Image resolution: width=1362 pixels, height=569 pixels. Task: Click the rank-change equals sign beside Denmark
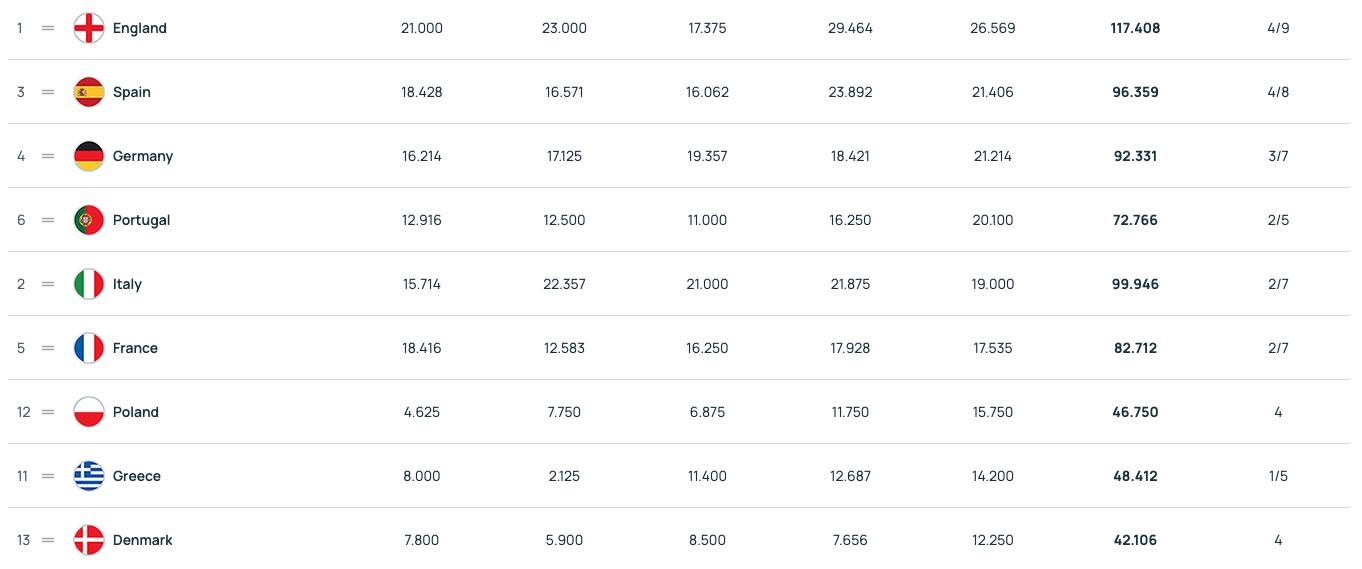tap(48, 540)
